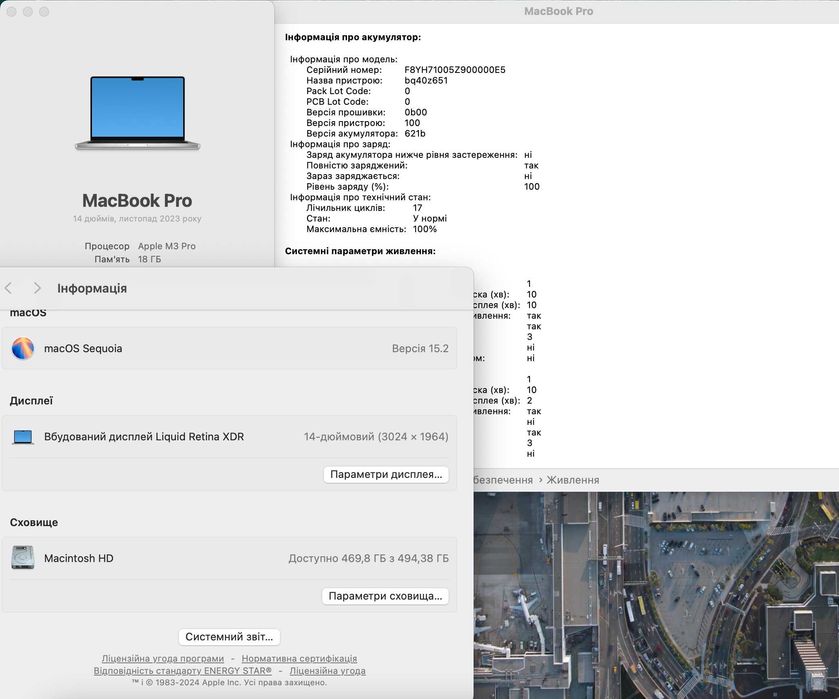839x699 pixels.
Task: Click the Інформація про заряд label
Action: pos(340,144)
